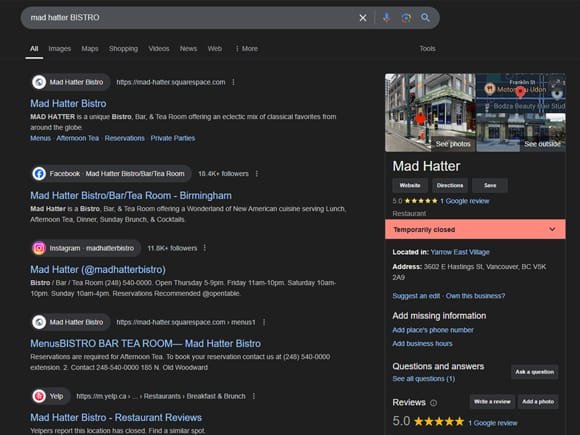Open the Tools search options

[427, 49]
